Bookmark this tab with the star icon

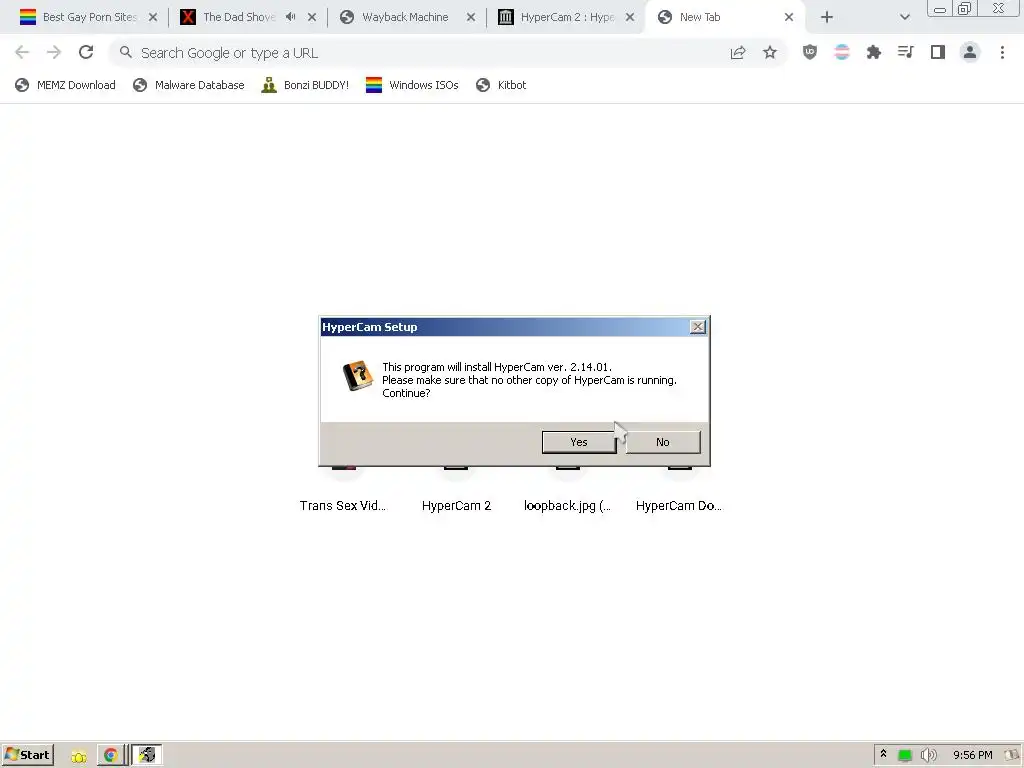(770, 53)
